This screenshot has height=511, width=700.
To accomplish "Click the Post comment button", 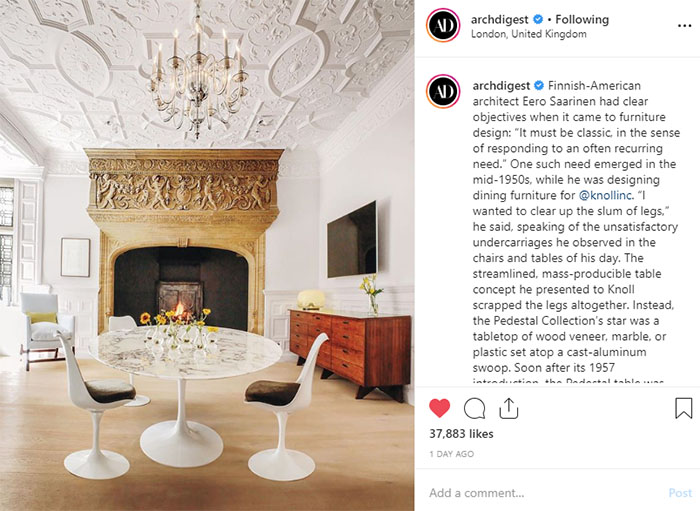I will 680,493.
